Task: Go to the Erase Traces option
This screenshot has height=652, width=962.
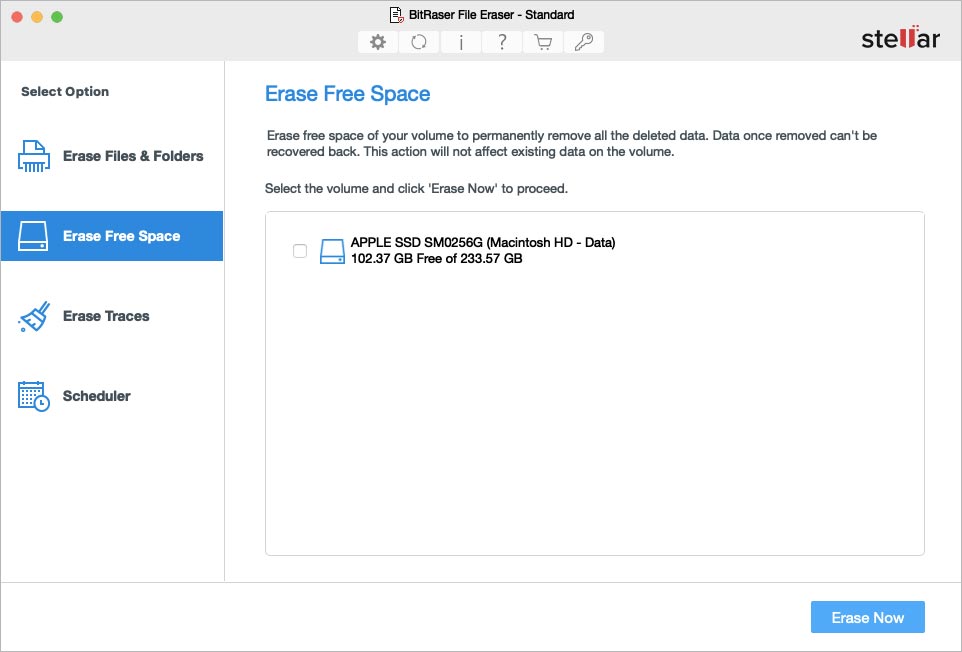Action: tap(106, 316)
